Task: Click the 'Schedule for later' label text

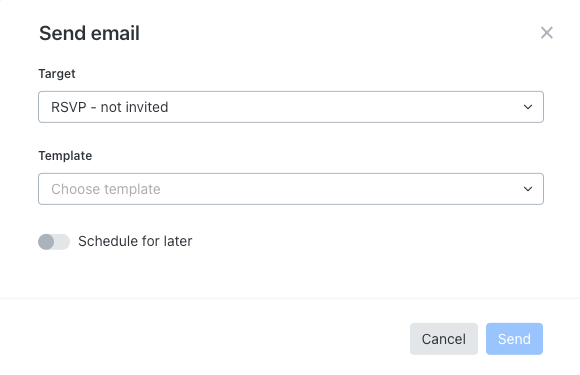Action: (x=135, y=241)
